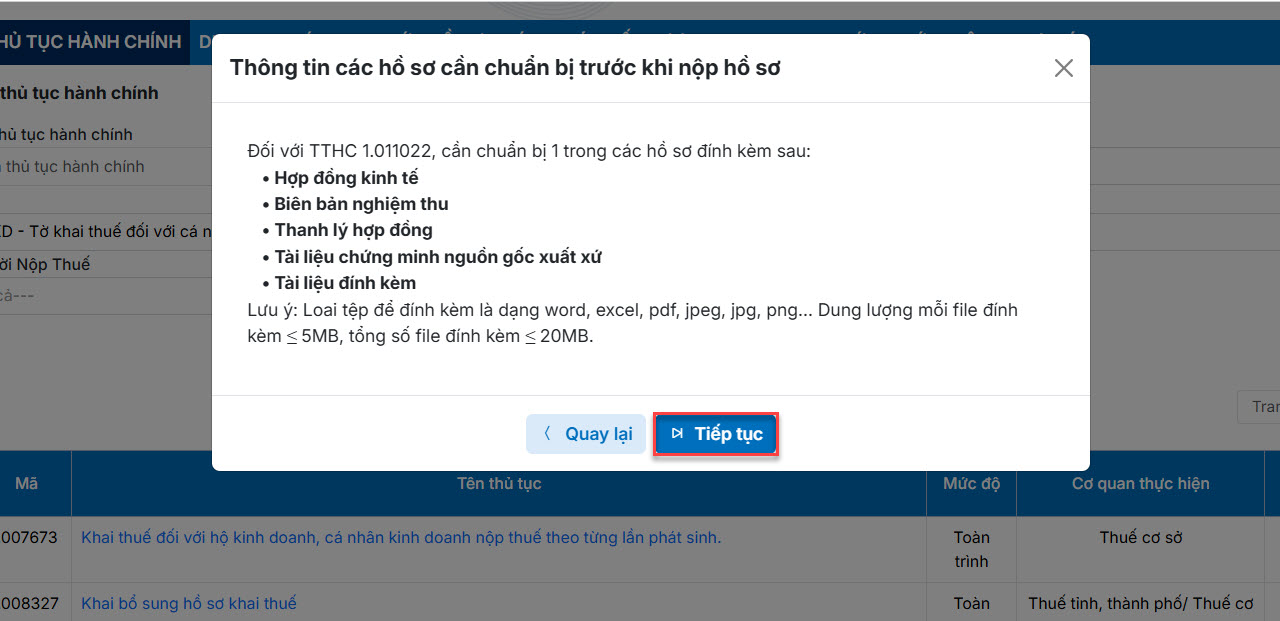Click the forward icon inside Tiếp tục

click(677, 434)
